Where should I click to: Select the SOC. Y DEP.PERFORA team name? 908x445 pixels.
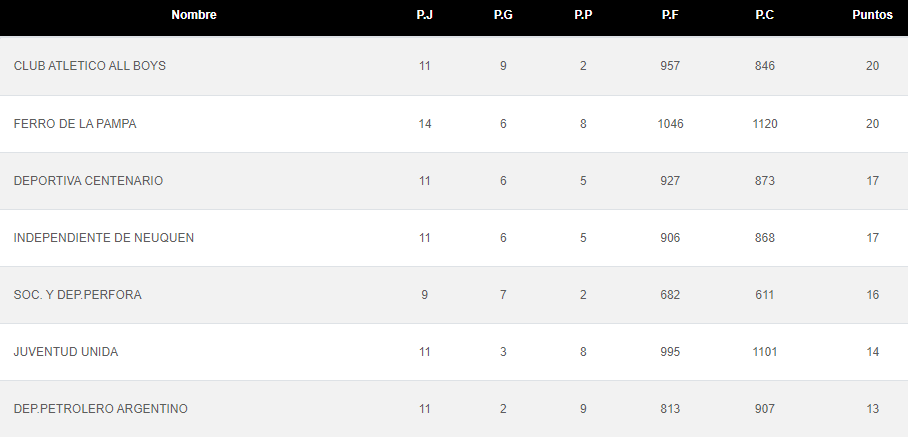[78, 295]
